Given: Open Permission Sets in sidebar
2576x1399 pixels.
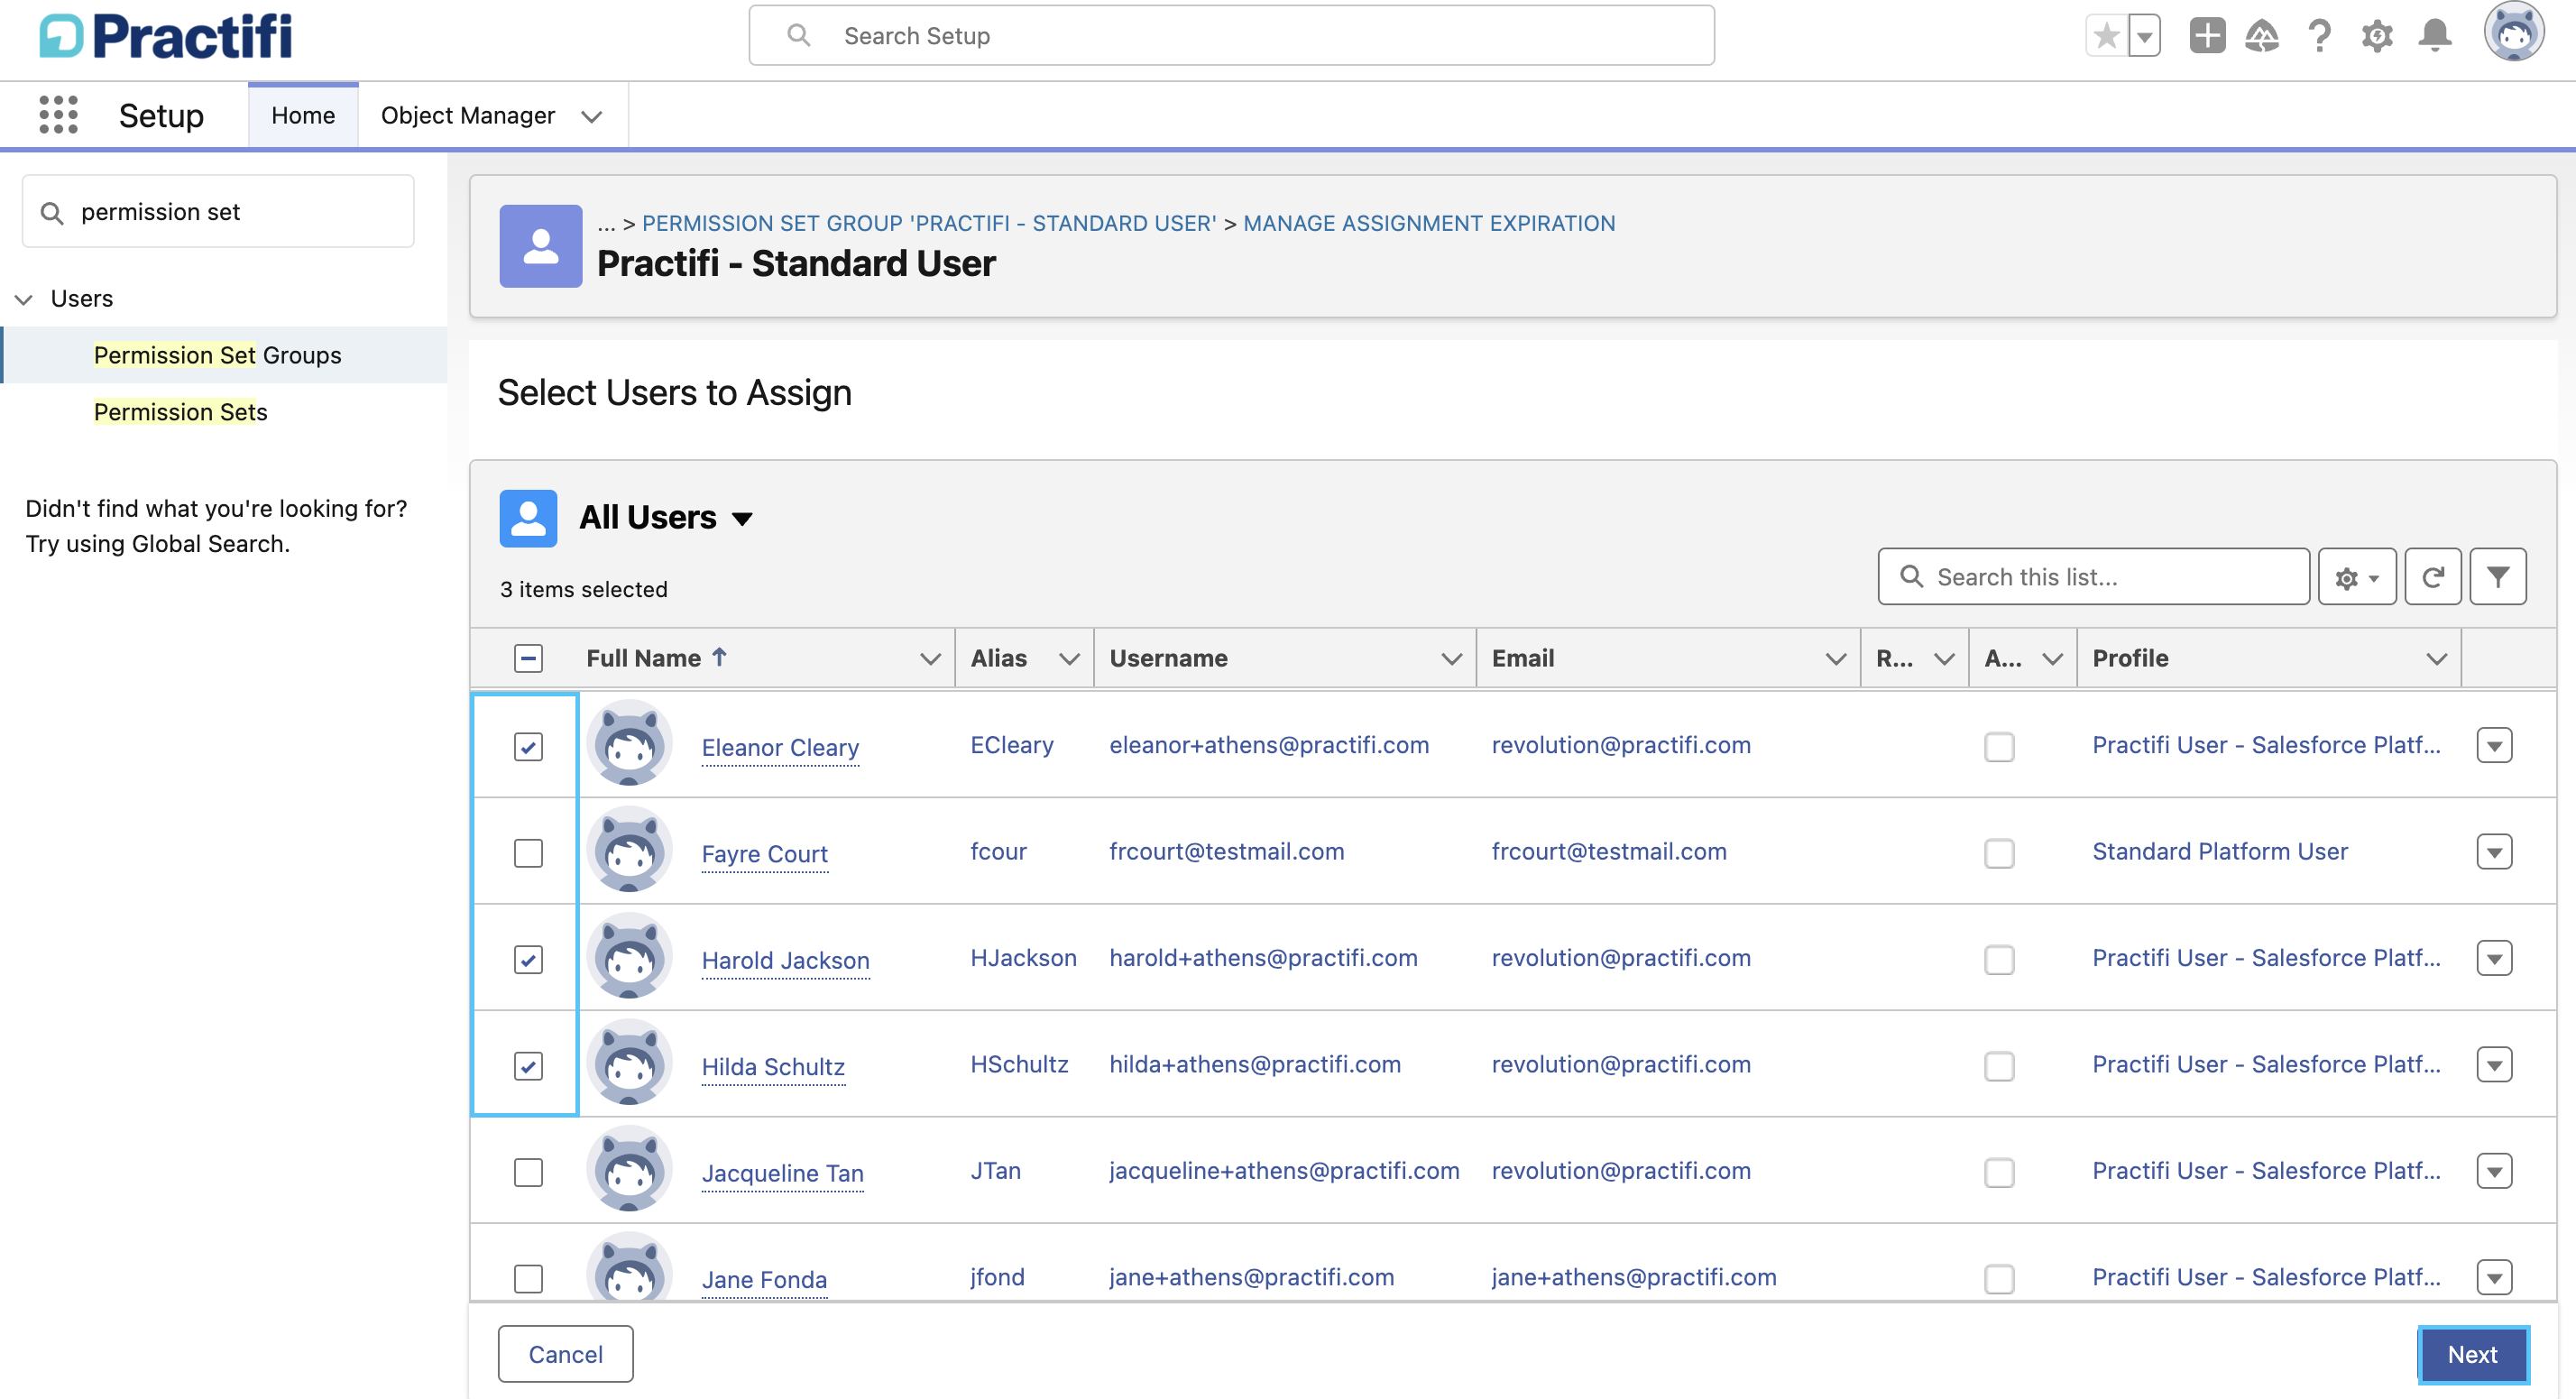Looking at the screenshot, I should point(180,412).
